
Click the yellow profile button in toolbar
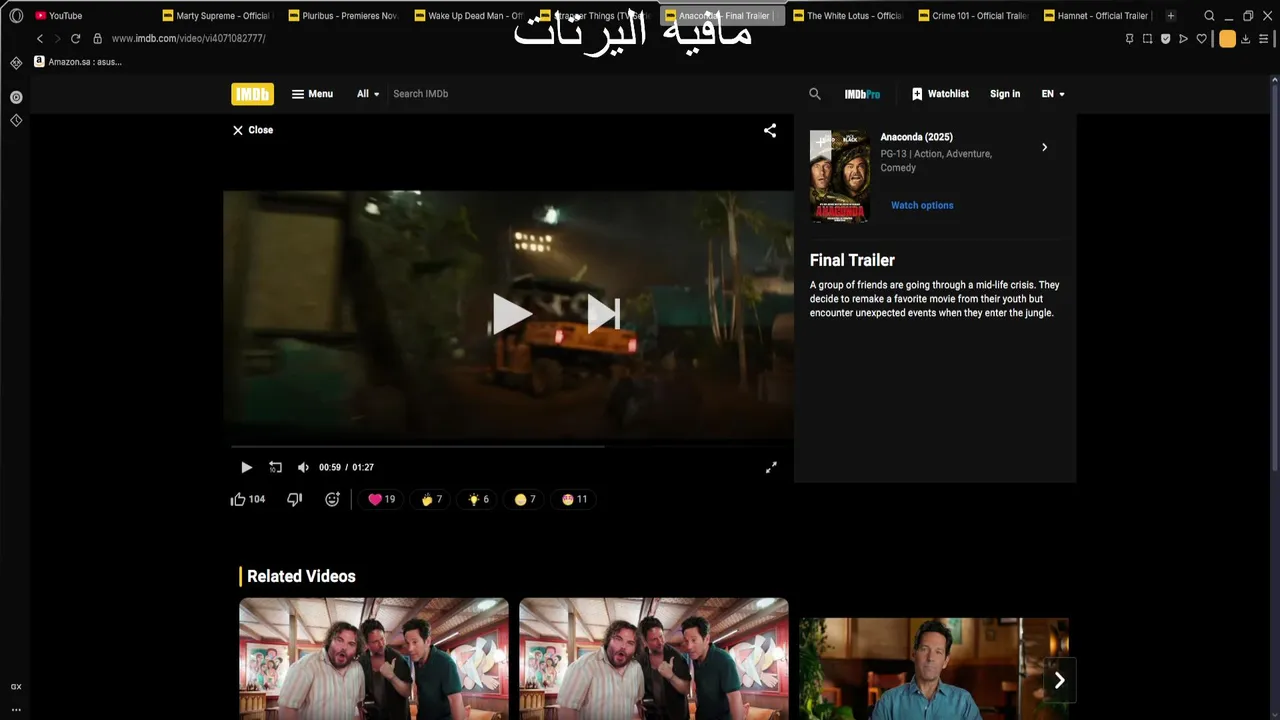click(1227, 39)
